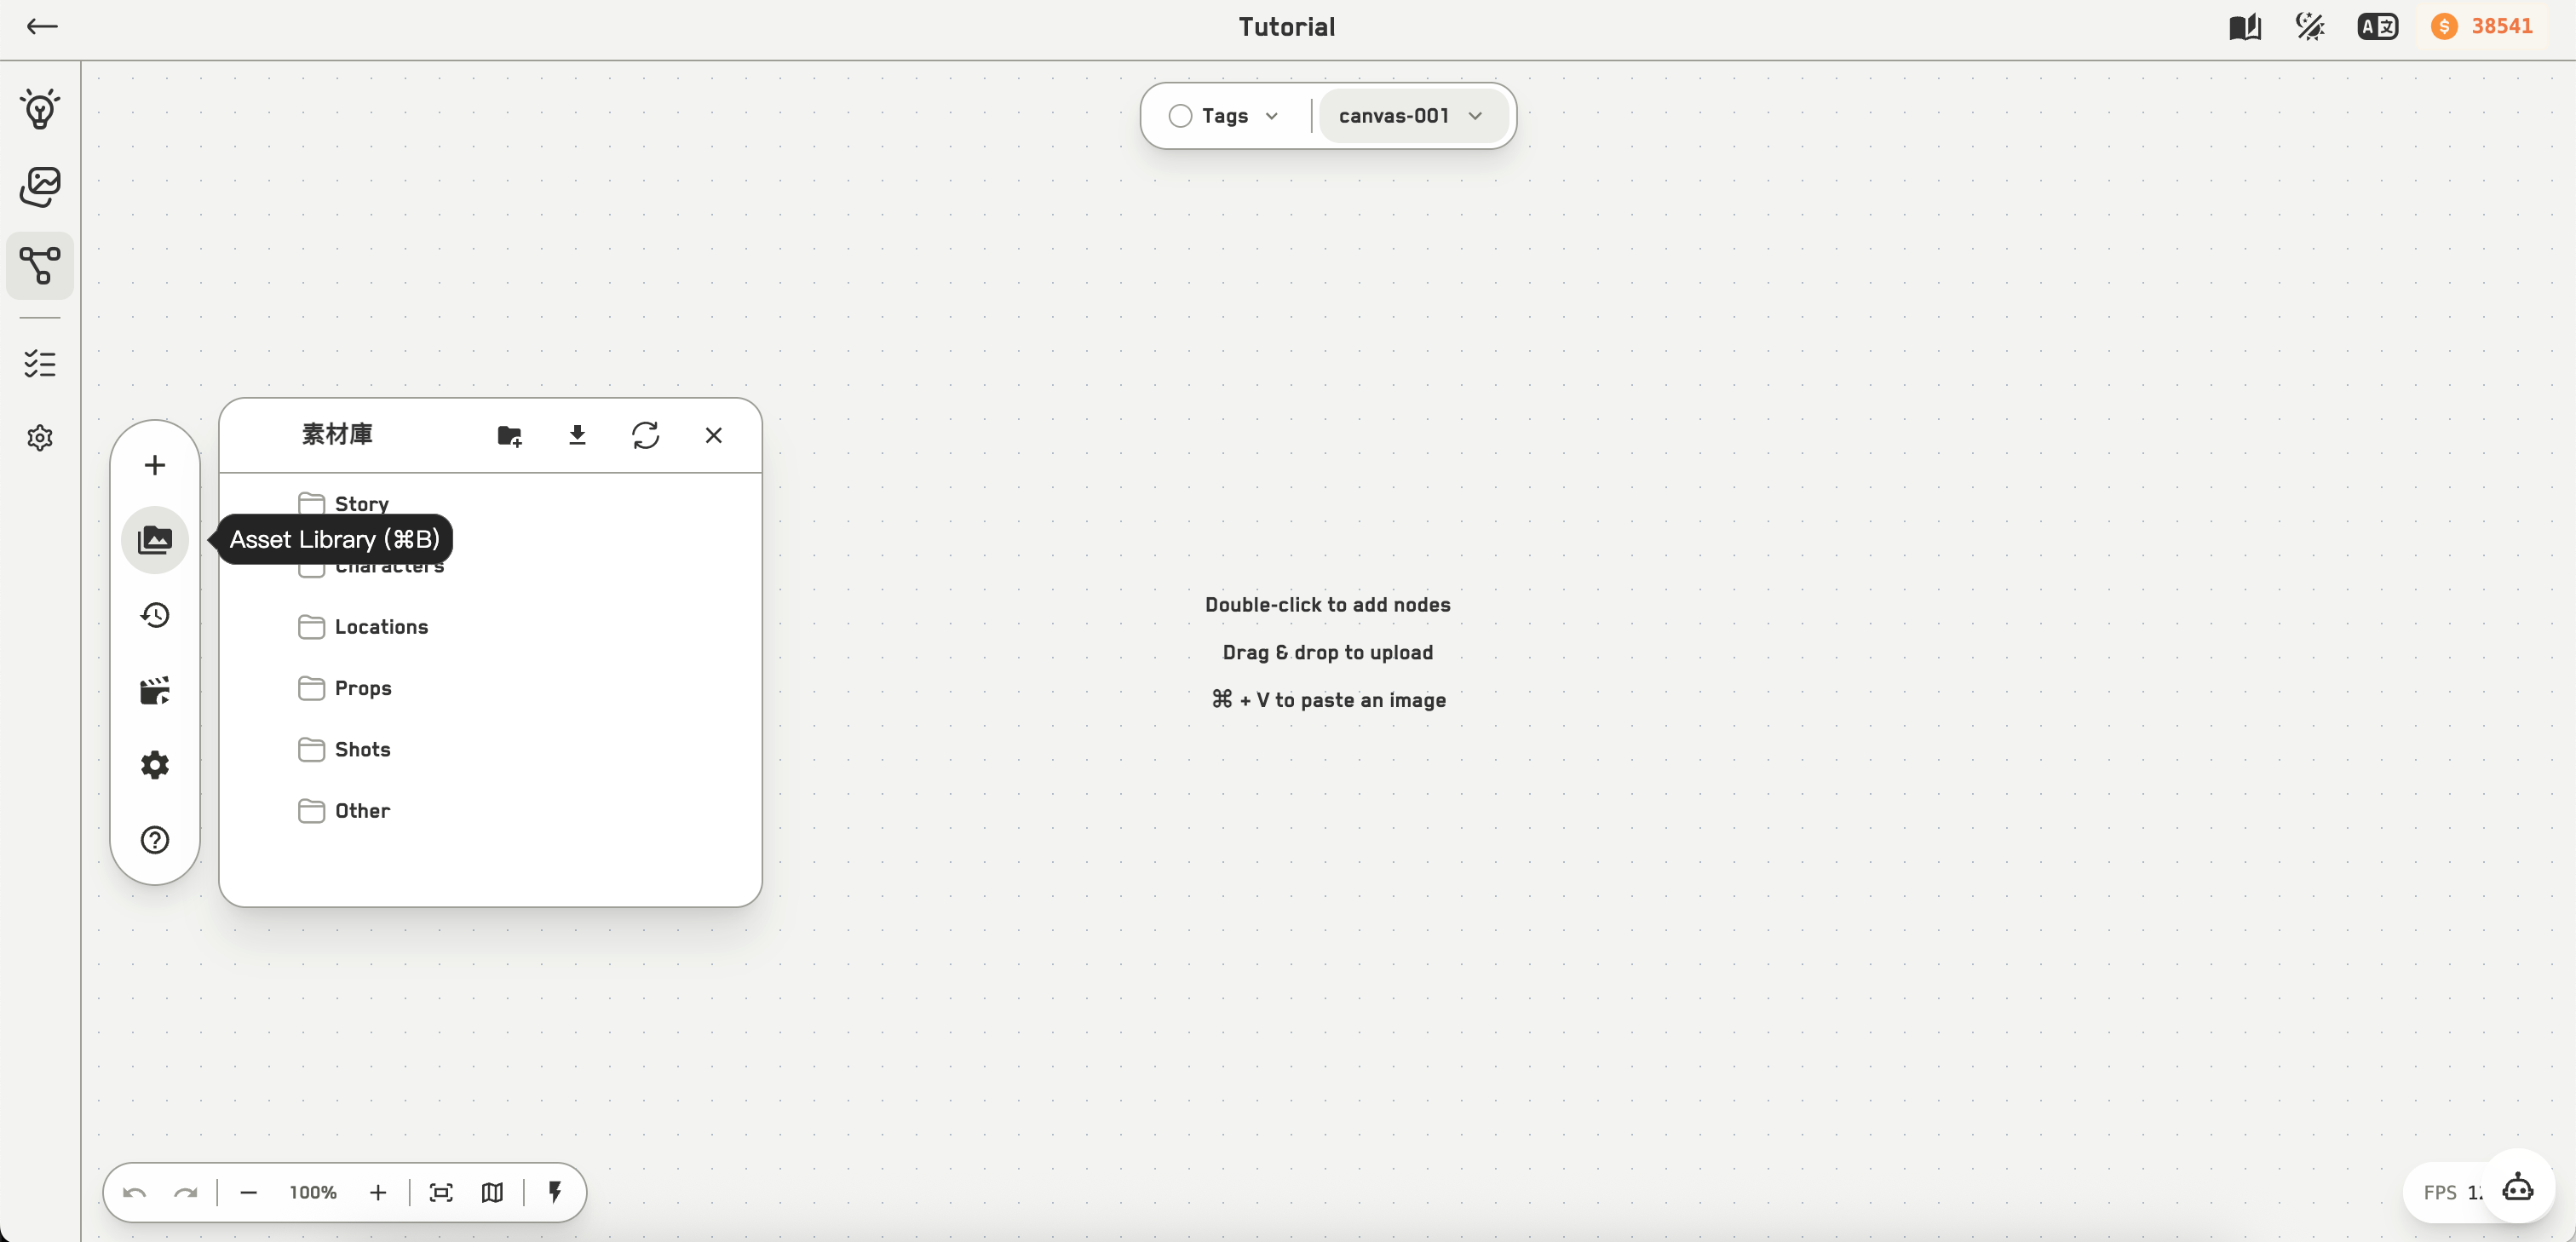This screenshot has height=1242, width=2576.
Task: Open left sidebar settings gear
Action: [x=40, y=438]
